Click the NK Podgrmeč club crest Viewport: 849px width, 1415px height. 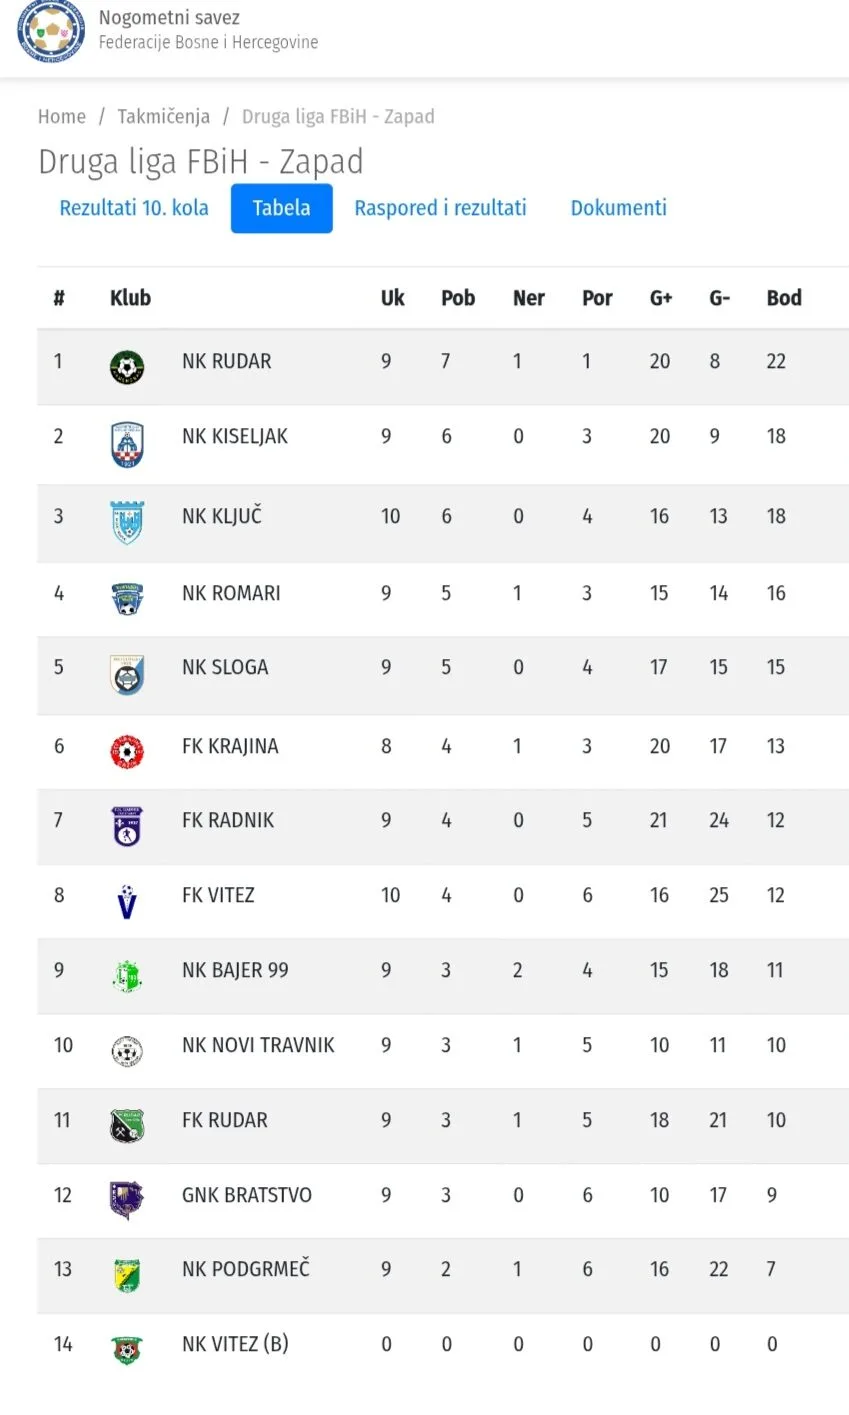[x=127, y=1275]
